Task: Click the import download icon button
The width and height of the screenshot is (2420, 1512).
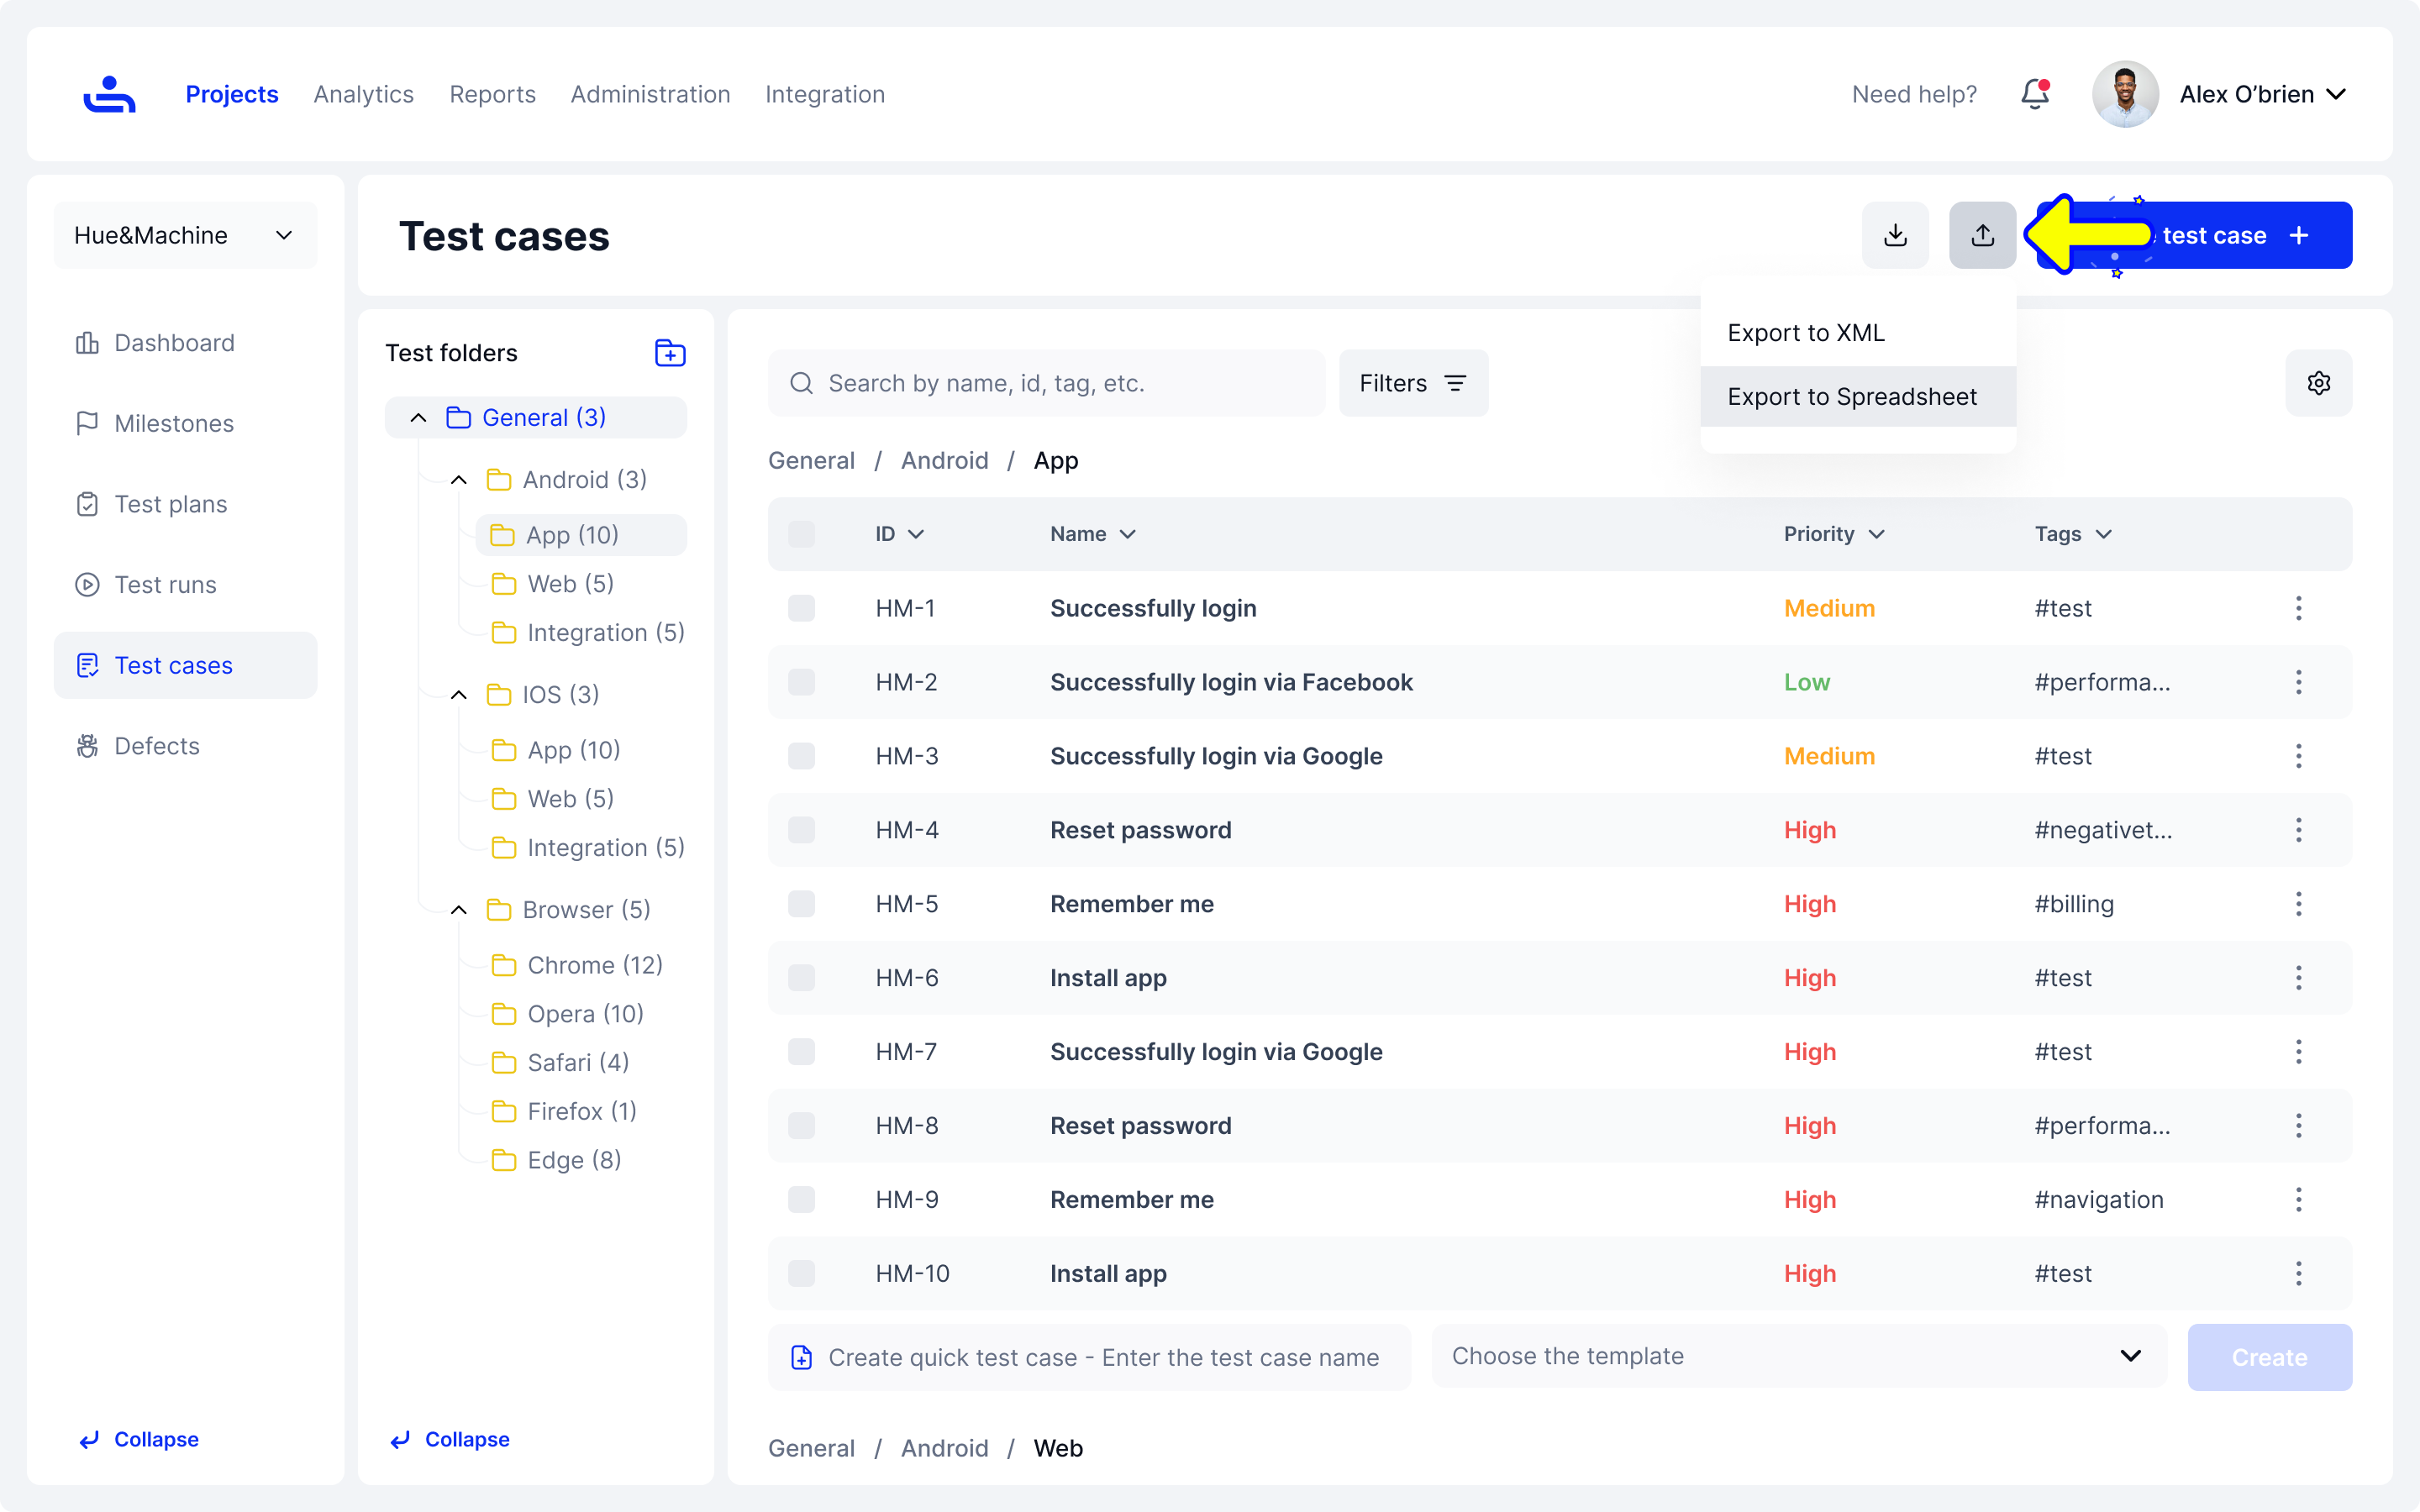Action: pyautogui.click(x=1894, y=235)
